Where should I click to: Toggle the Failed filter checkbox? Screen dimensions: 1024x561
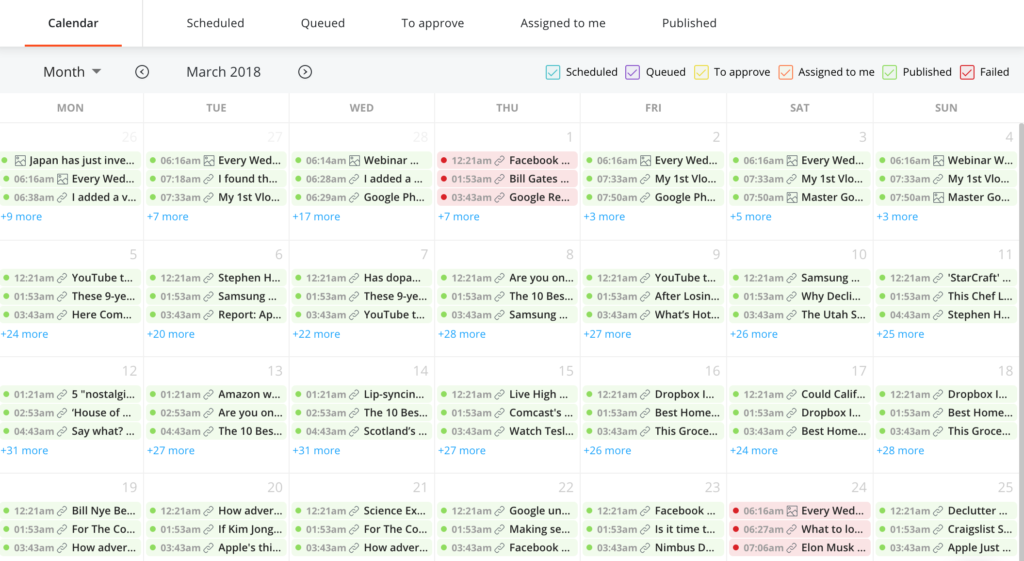pyautogui.click(x=967, y=72)
